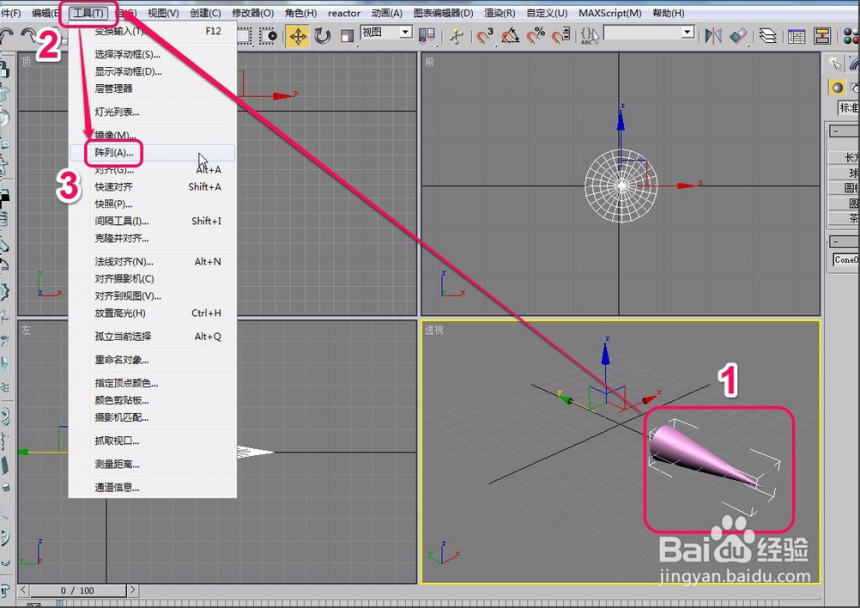Open the 视图(V) menu

(x=163, y=13)
